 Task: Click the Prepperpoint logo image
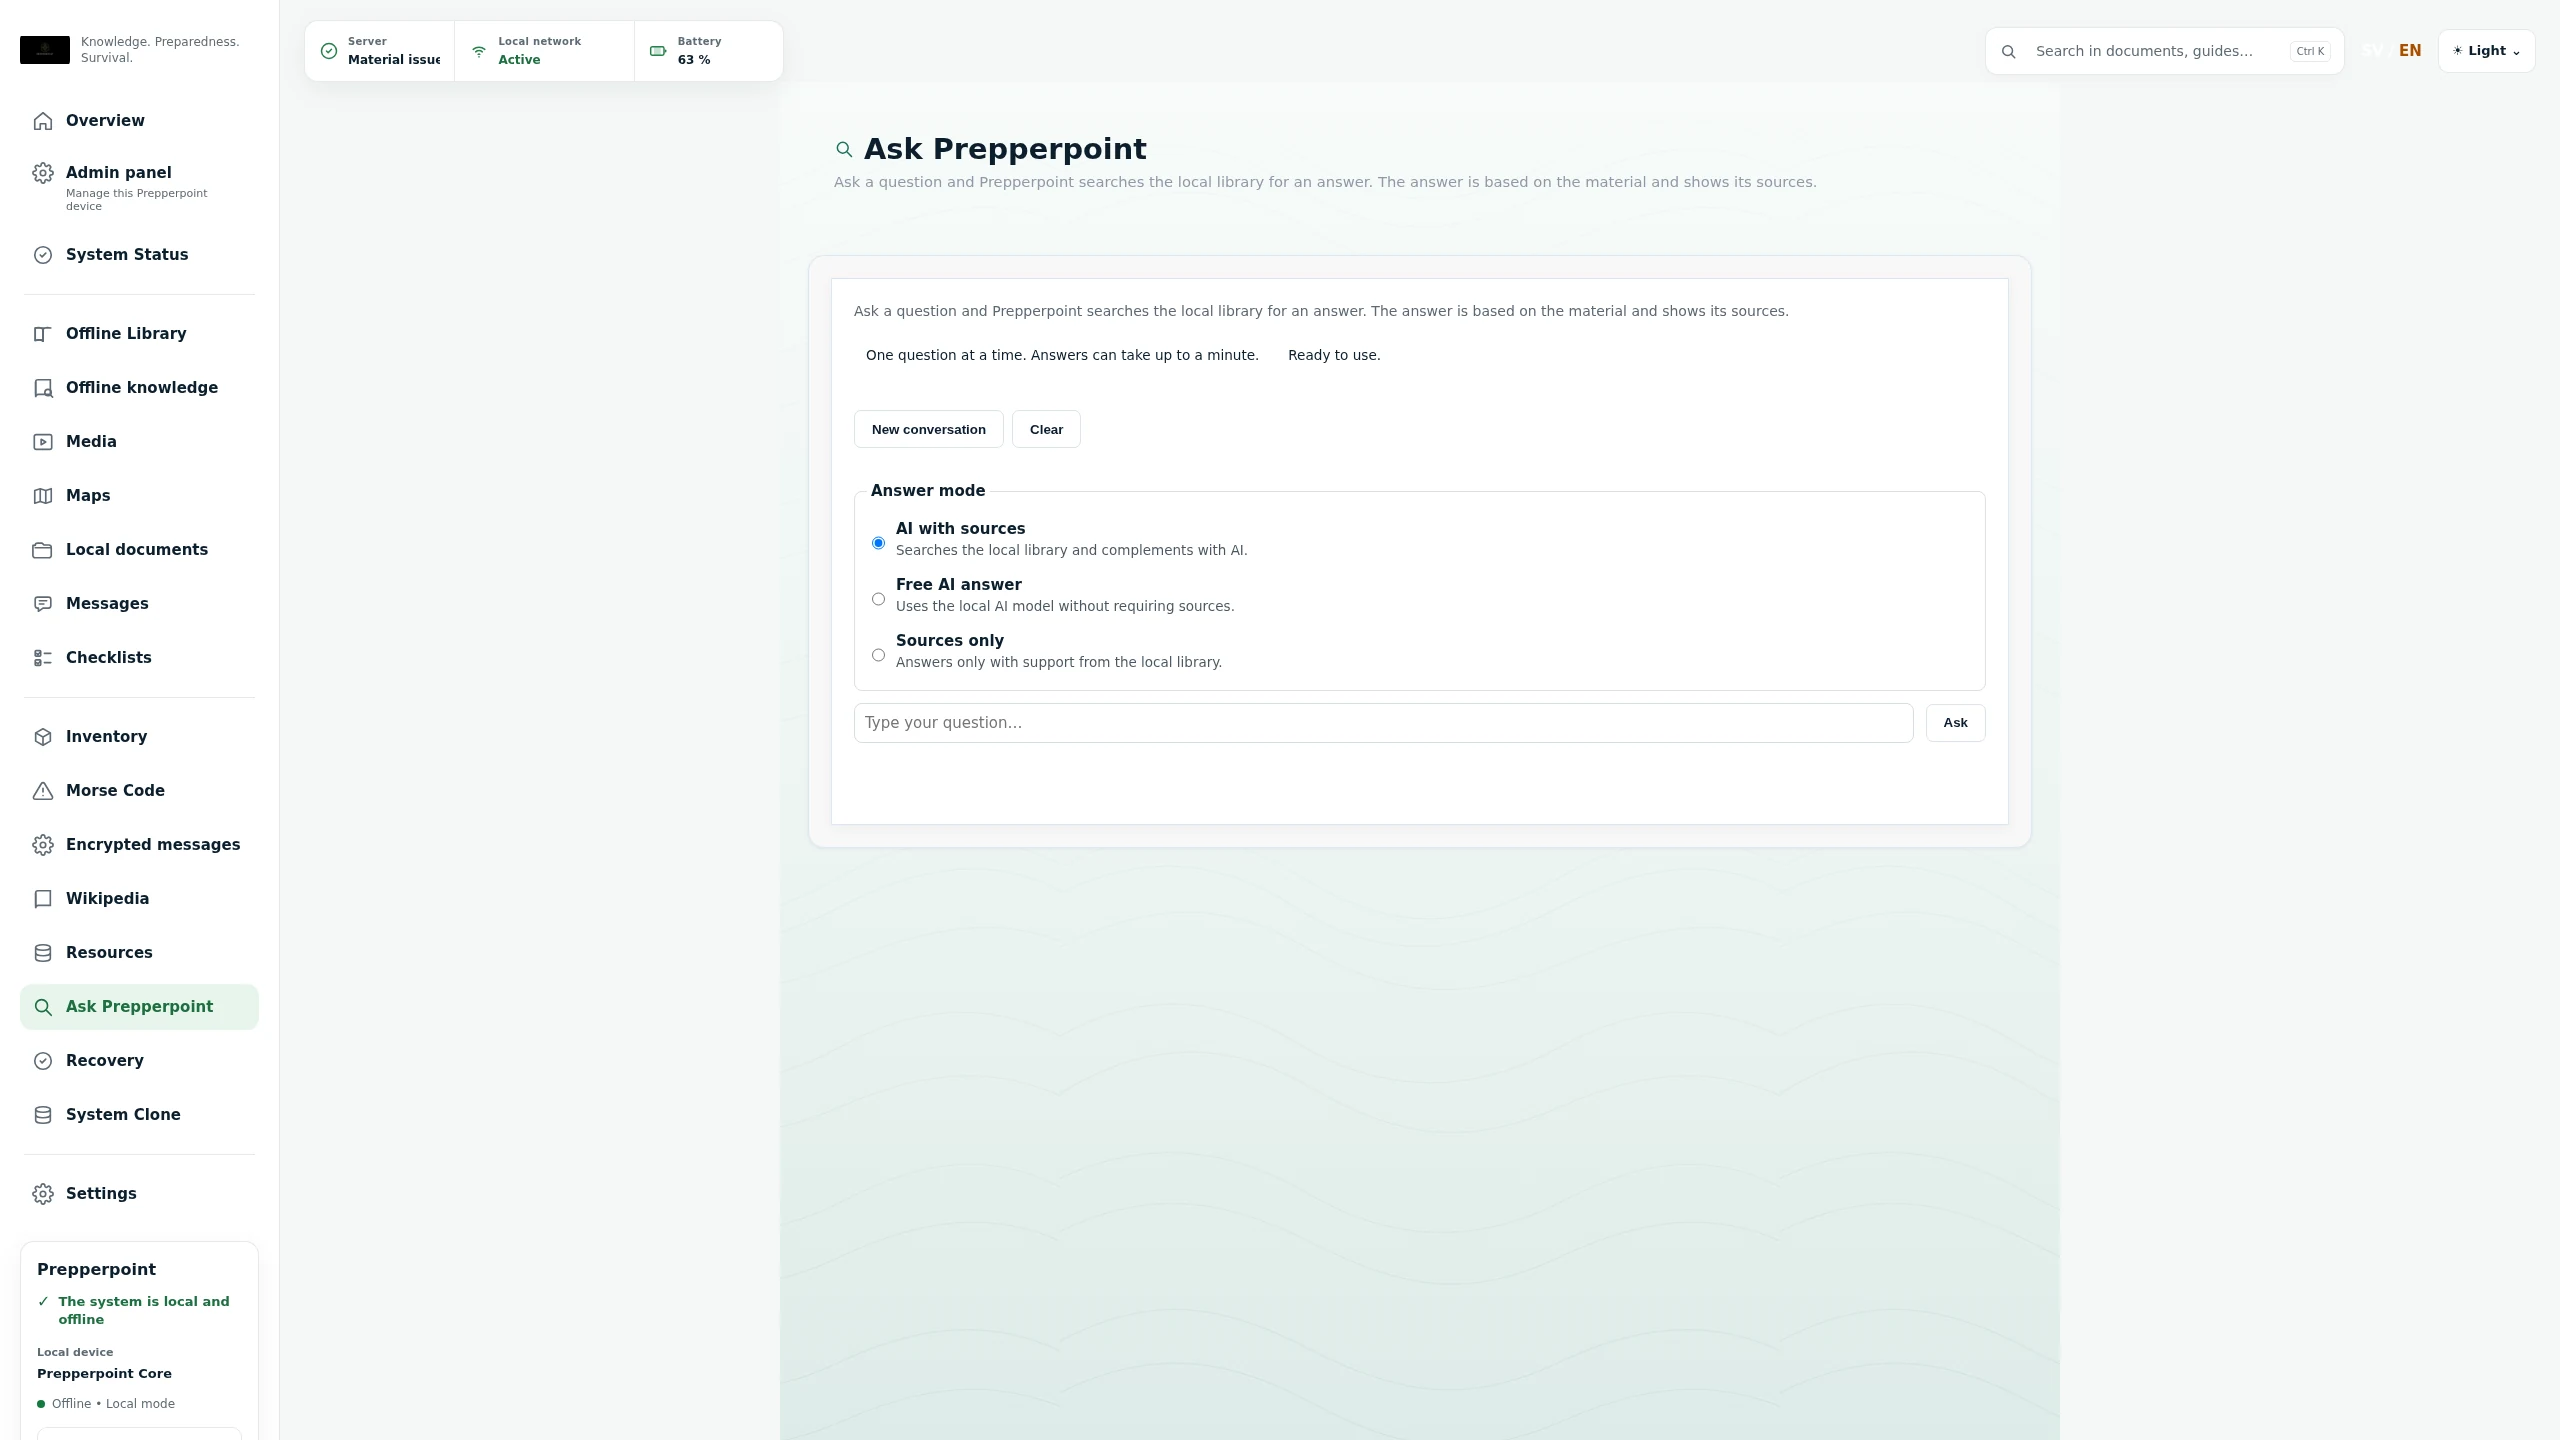pyautogui.click(x=45, y=50)
